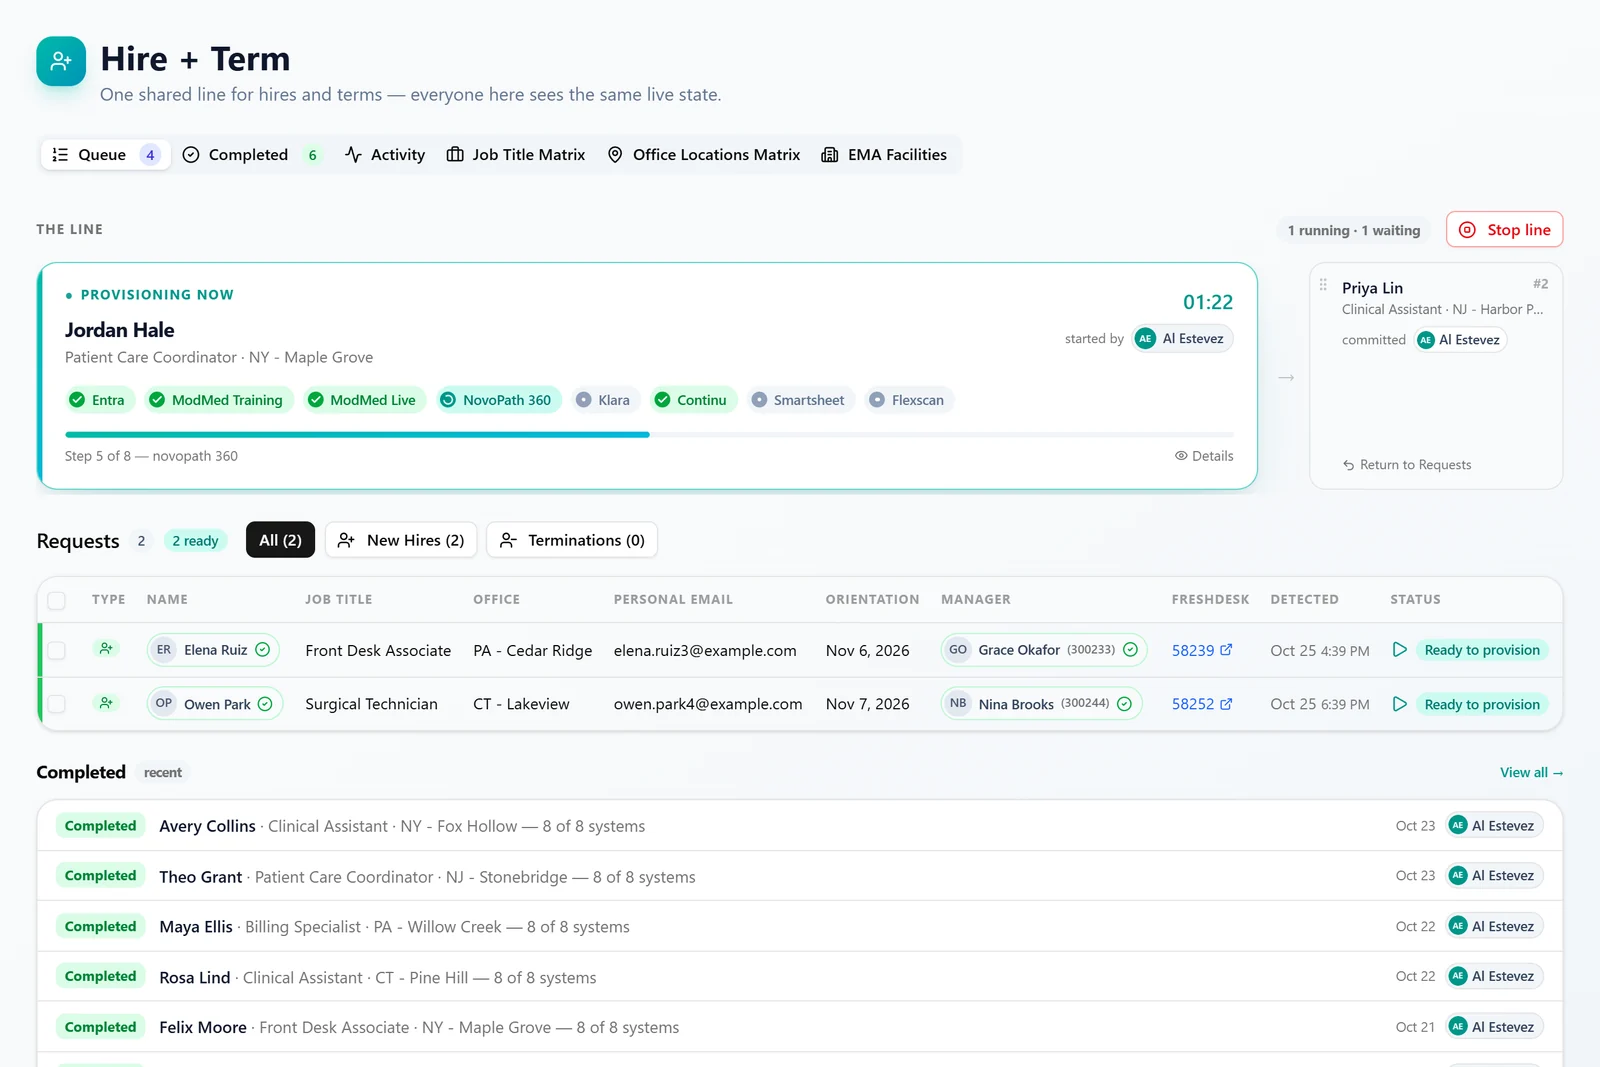Switch to the Completed tab
Viewport: 1600px width, 1067px height.
click(x=252, y=155)
